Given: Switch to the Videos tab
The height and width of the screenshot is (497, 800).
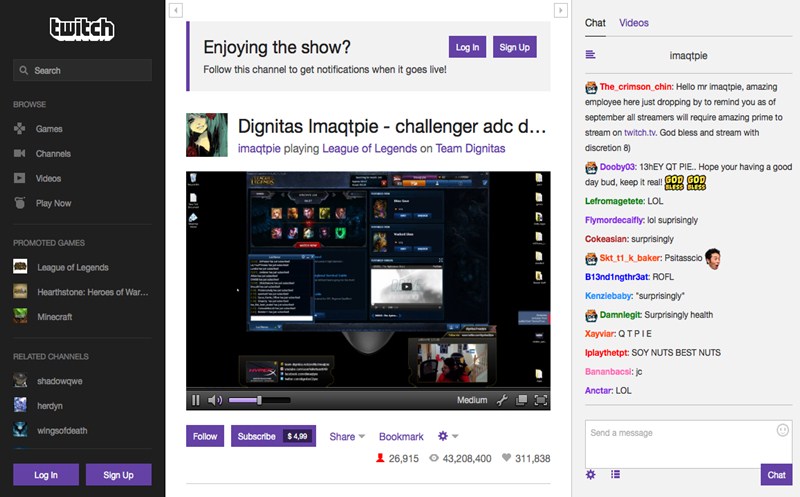Looking at the screenshot, I should (634, 23).
